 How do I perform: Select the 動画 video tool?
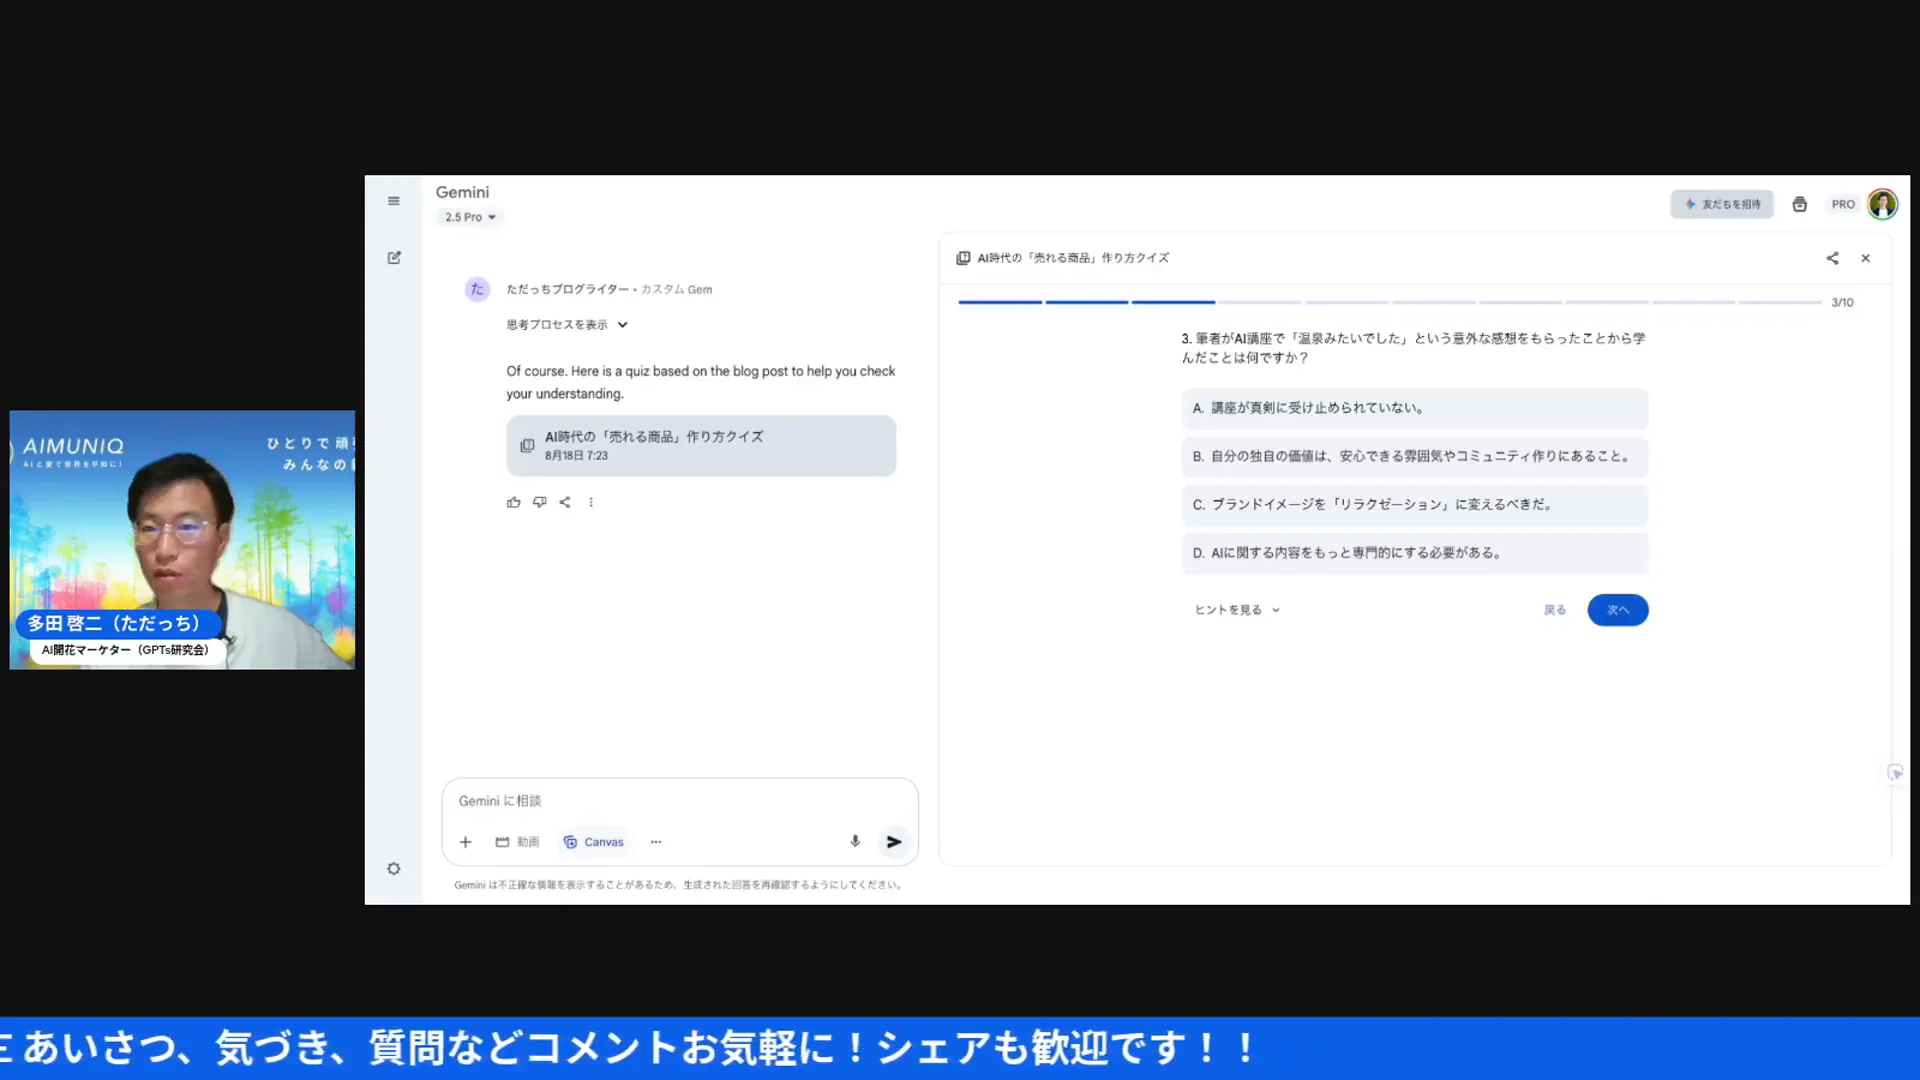(517, 842)
